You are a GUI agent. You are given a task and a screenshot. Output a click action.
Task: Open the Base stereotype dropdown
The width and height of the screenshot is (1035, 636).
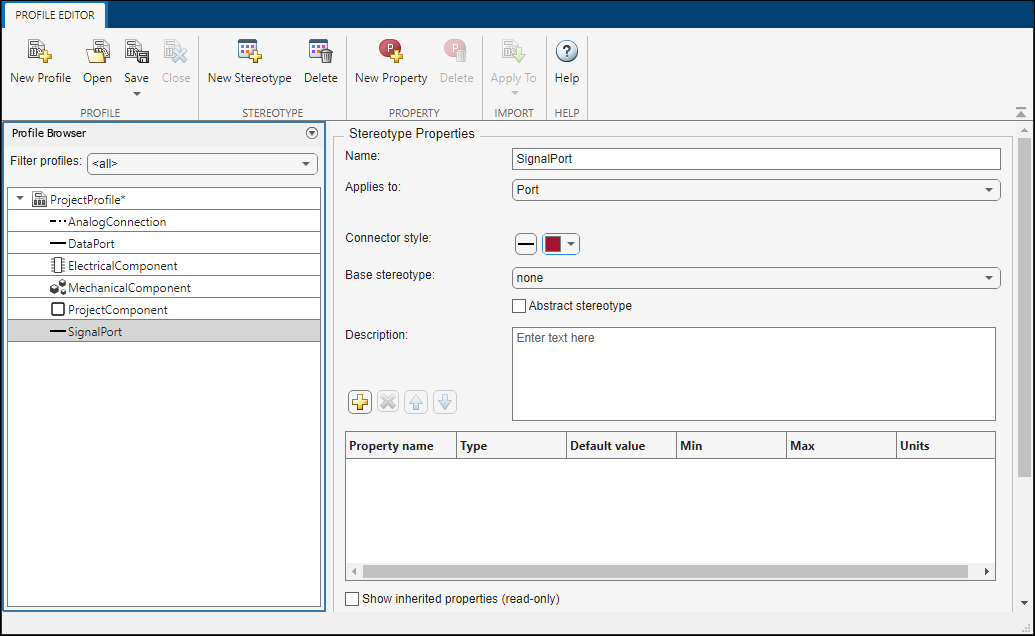755,278
